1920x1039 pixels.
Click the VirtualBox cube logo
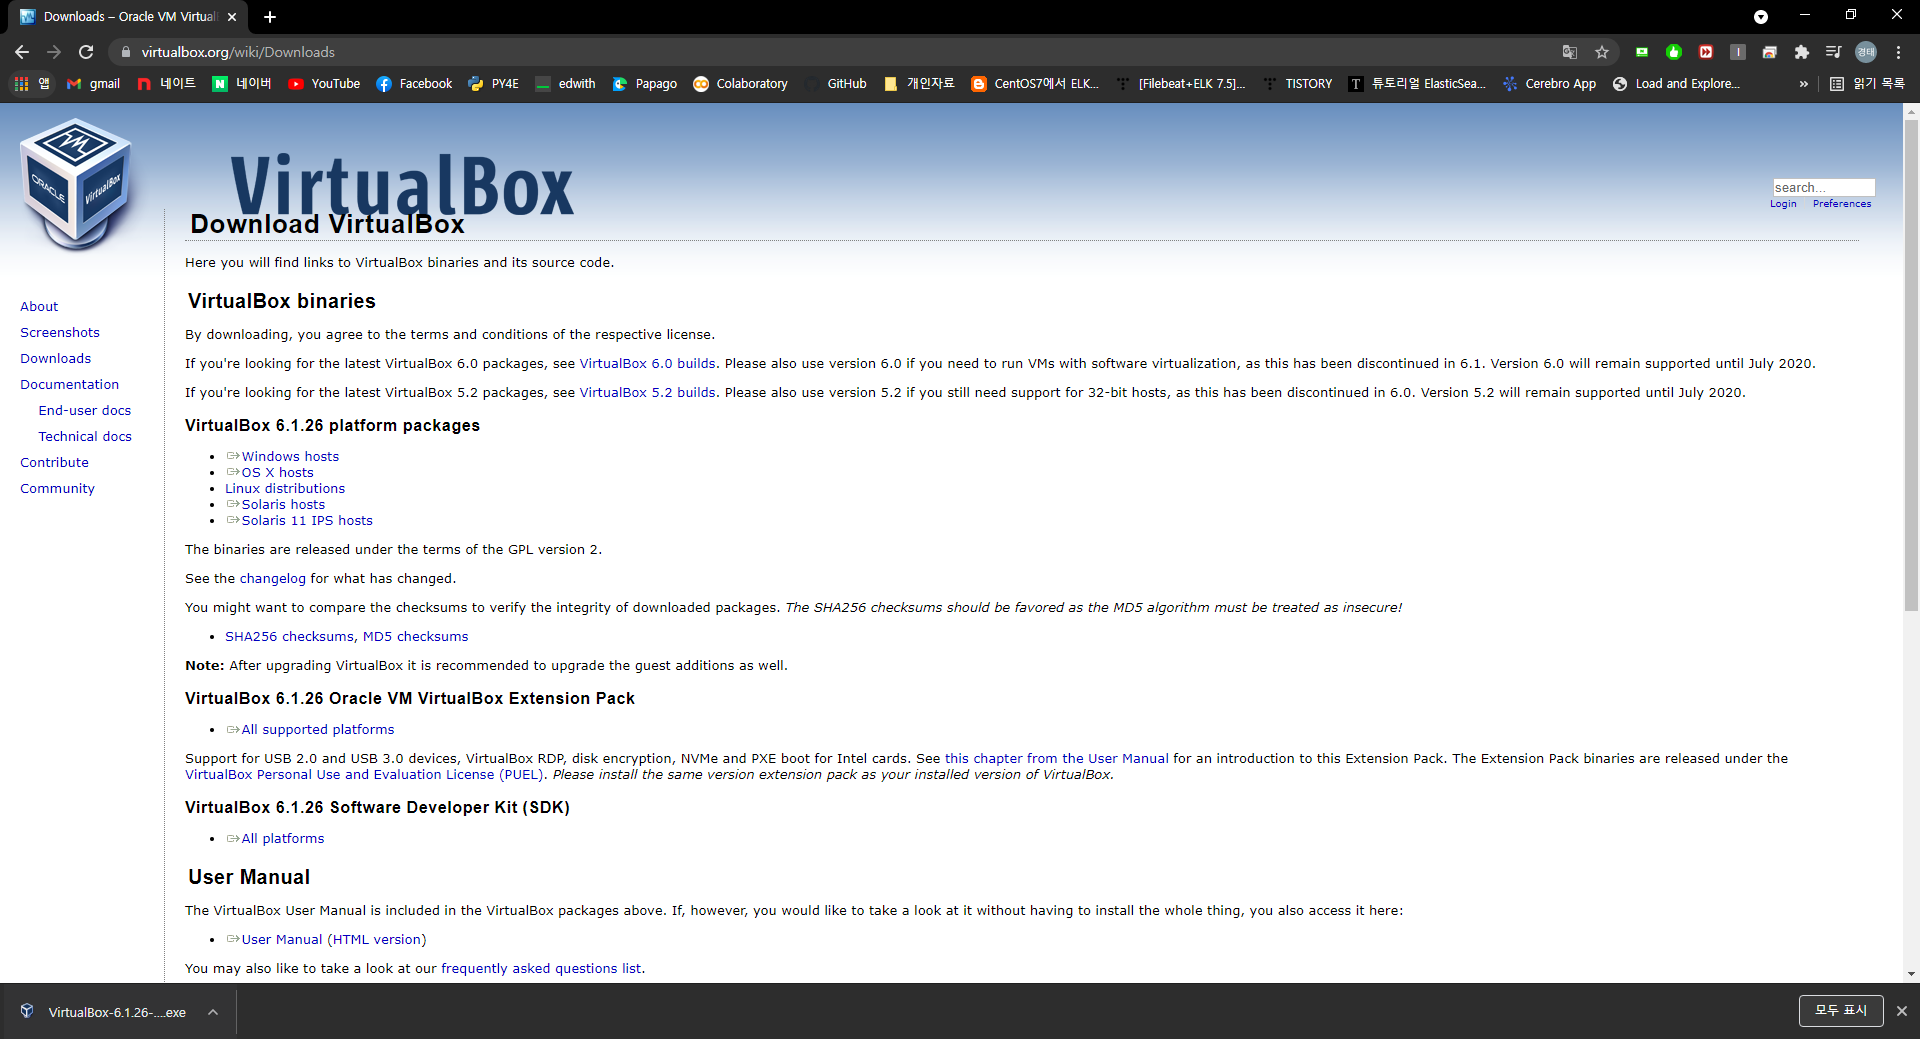click(x=76, y=184)
